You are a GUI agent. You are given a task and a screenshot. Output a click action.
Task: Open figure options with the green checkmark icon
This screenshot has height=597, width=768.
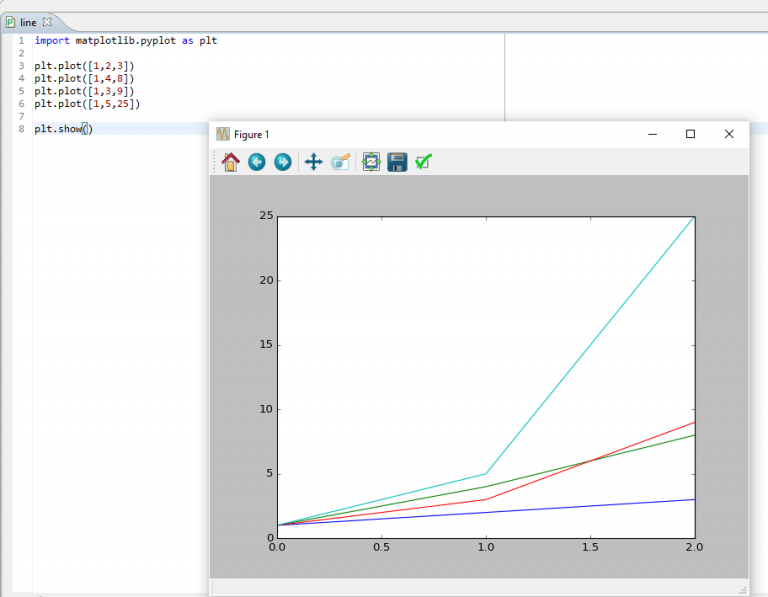[424, 162]
